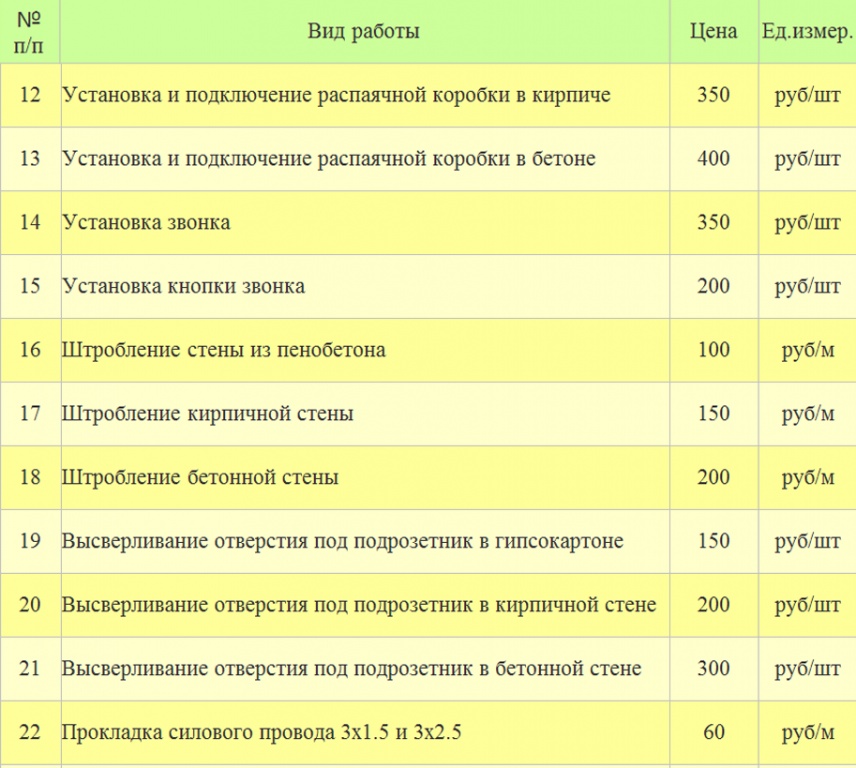
Task: Select the distribution box in concrete row text
Action: (x=328, y=158)
